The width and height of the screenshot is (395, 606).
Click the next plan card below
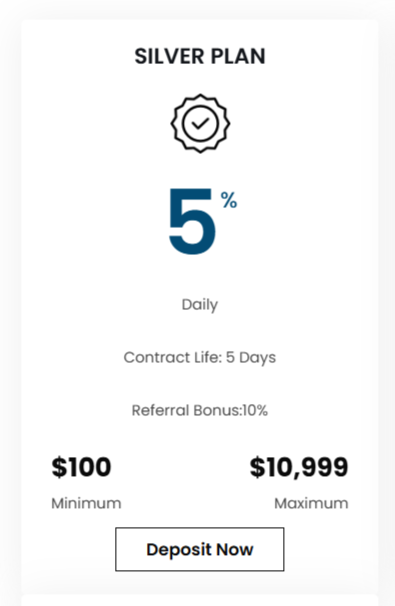pos(200,600)
